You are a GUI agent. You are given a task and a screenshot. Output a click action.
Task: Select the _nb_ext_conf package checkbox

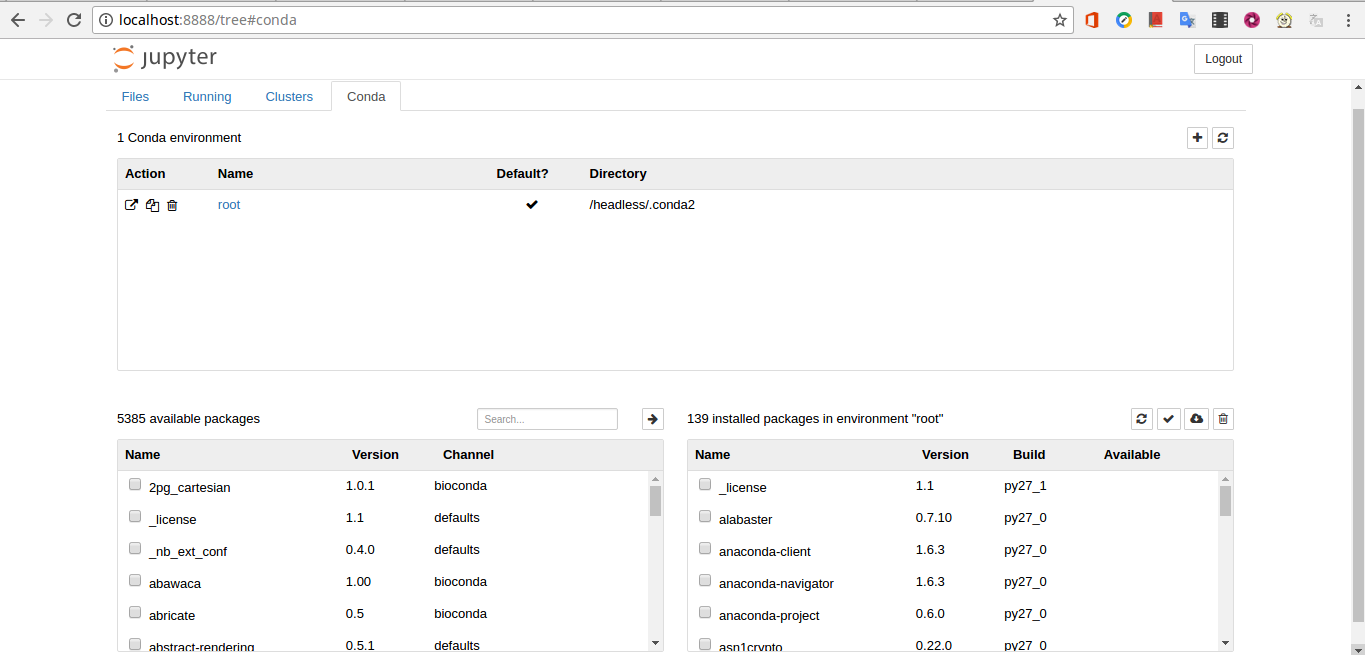(x=135, y=549)
